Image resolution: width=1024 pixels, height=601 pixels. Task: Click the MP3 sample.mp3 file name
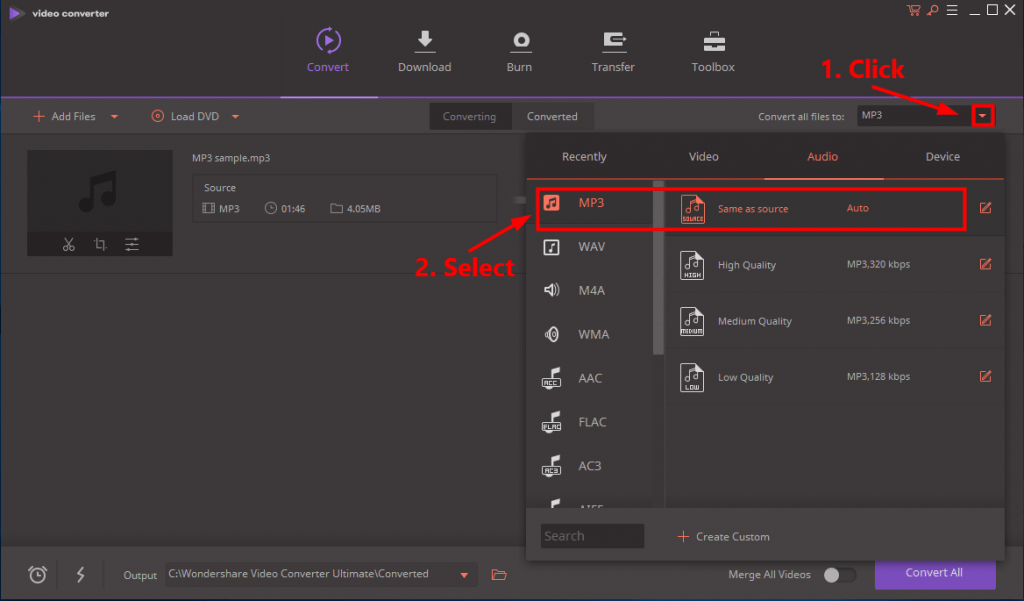pos(231,158)
